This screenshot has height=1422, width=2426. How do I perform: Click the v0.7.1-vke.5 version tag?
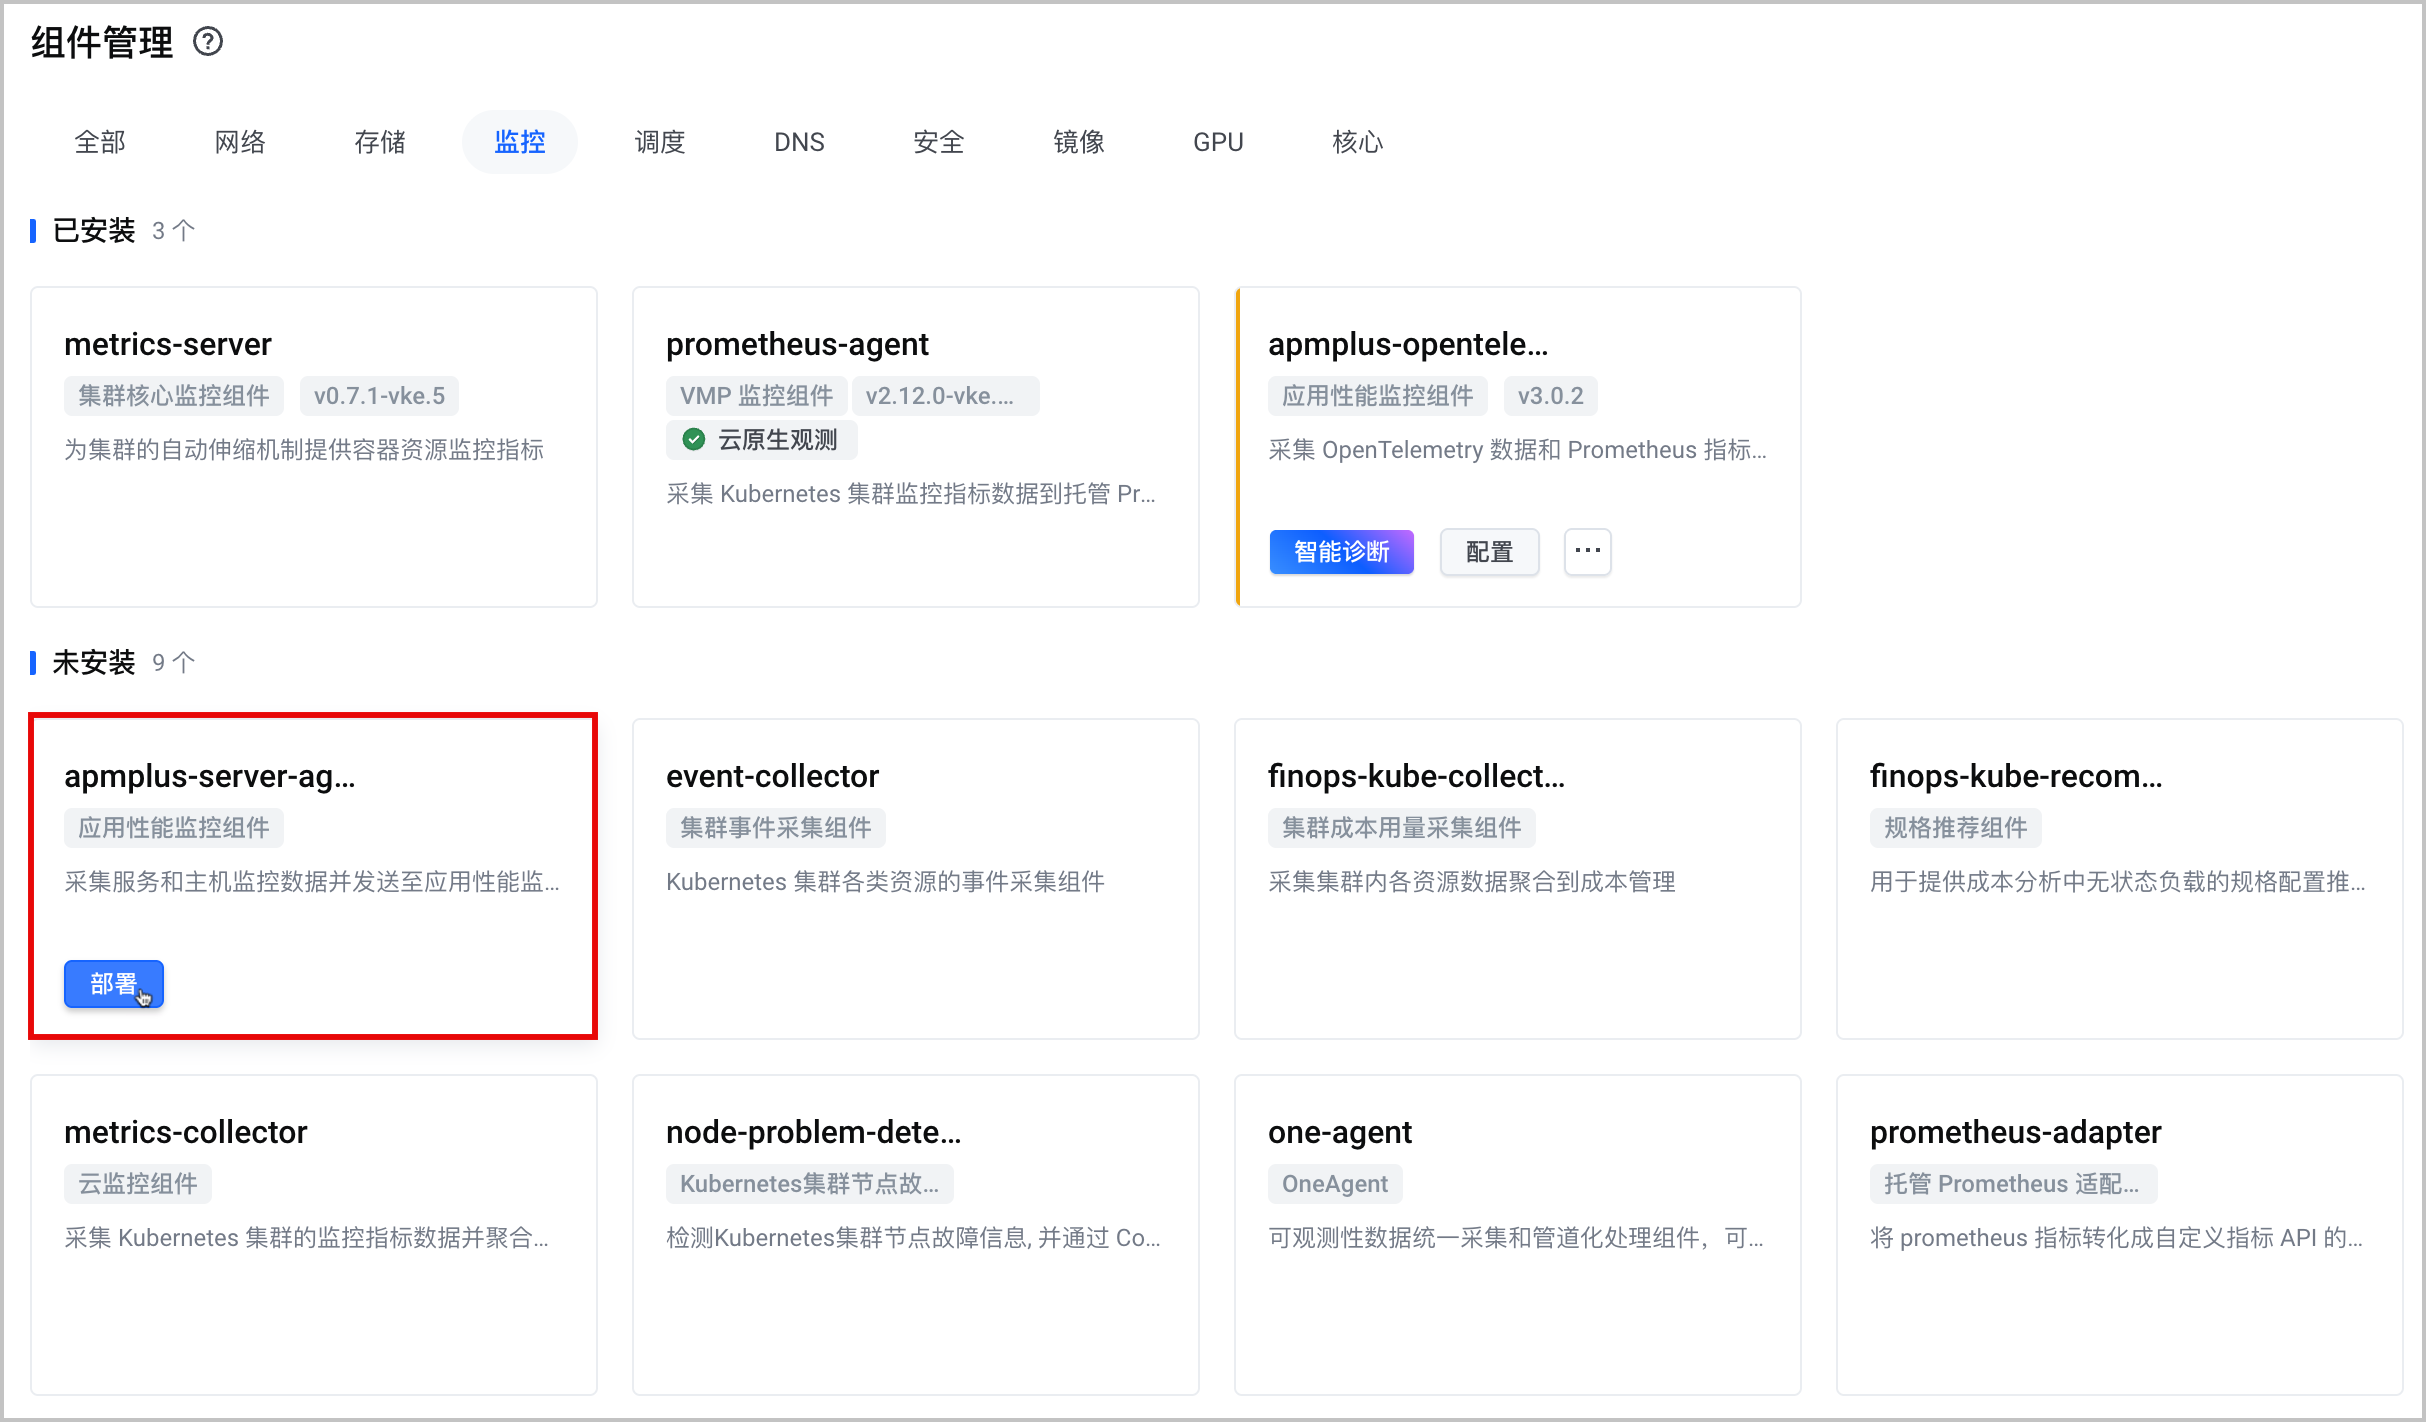point(379,396)
